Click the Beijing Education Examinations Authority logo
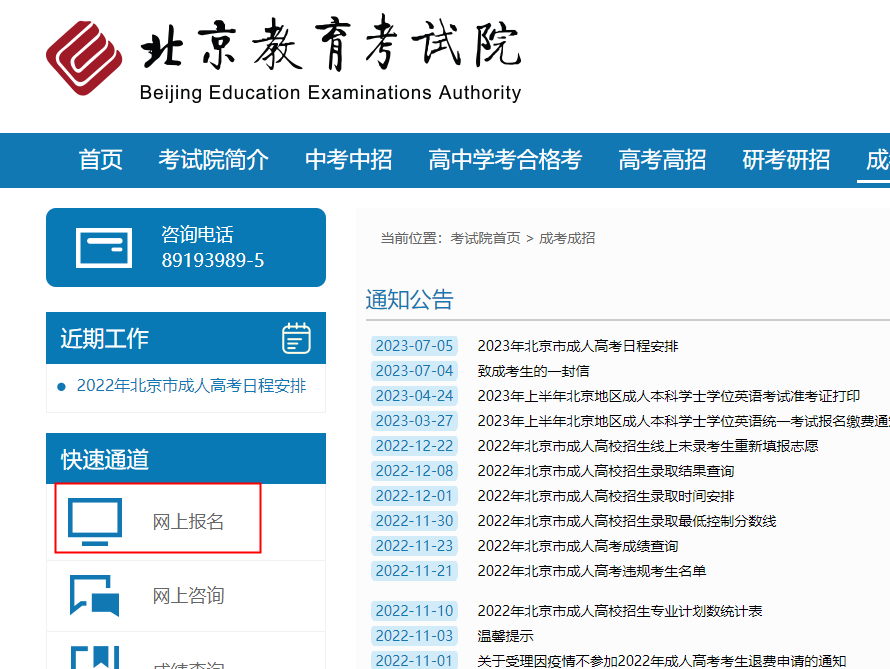 coord(84,58)
